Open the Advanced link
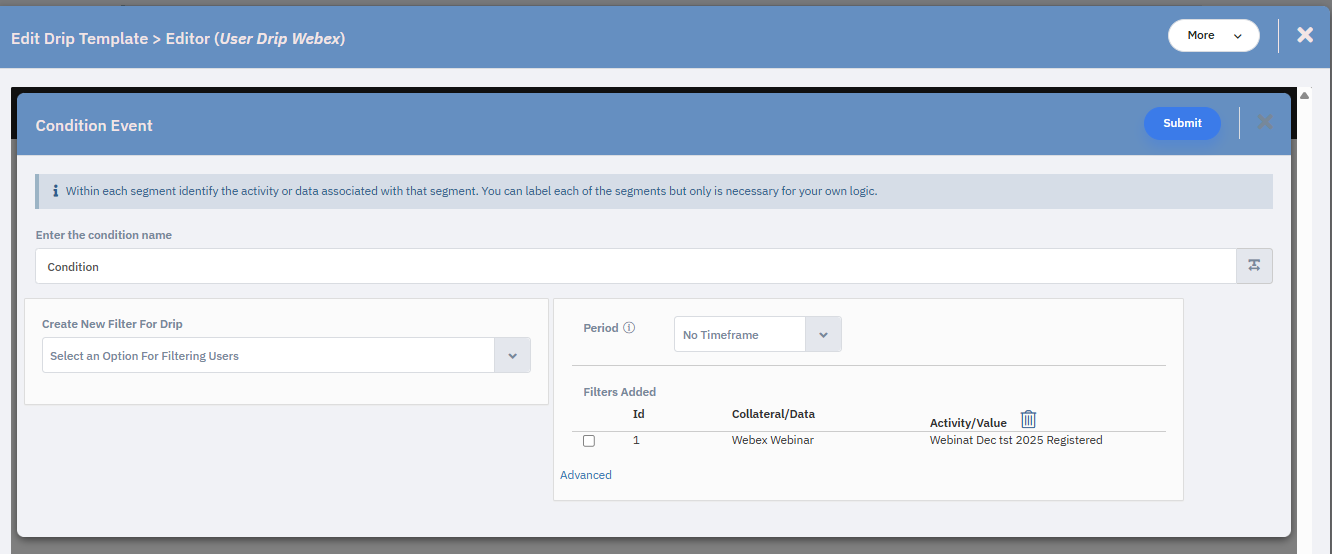Viewport: 1332px width, 554px height. pyautogui.click(x=586, y=475)
